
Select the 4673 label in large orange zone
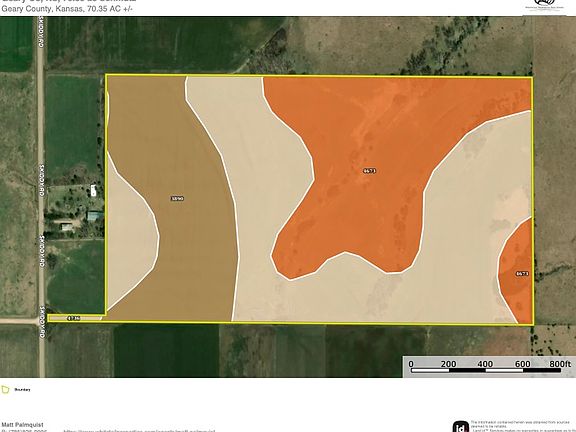(370, 171)
